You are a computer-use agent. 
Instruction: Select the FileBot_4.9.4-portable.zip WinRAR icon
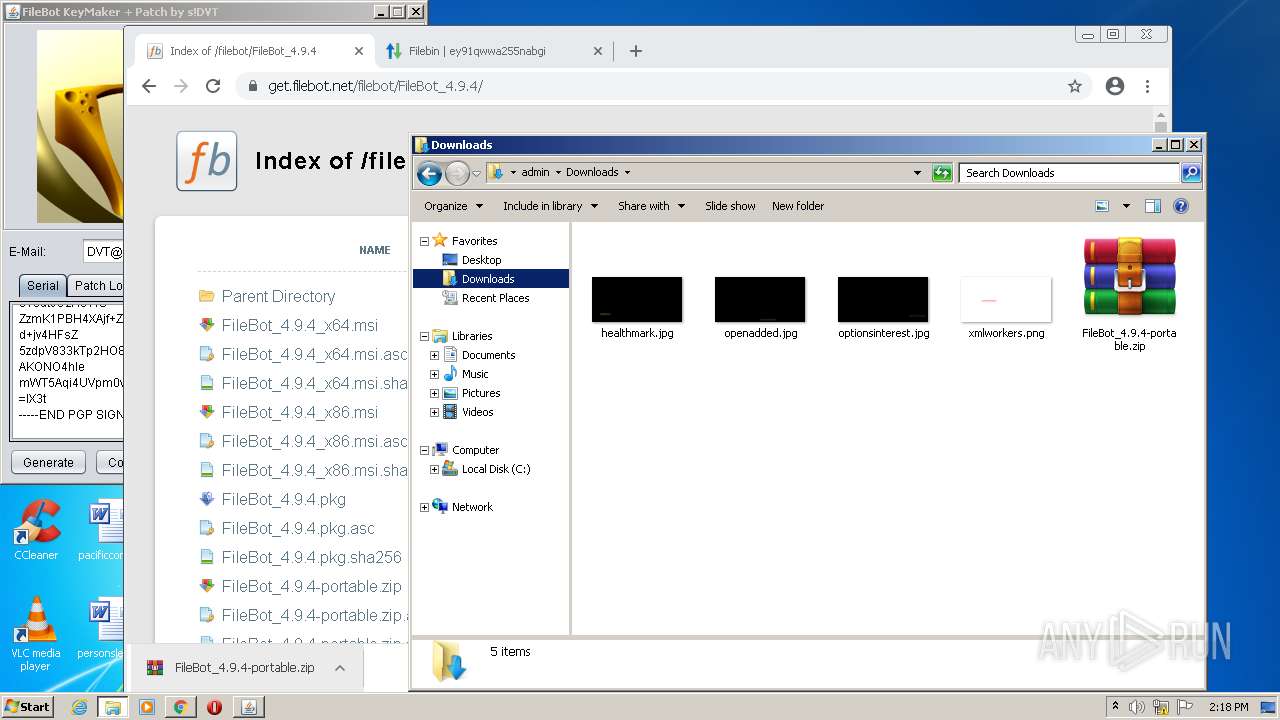pos(1129,277)
